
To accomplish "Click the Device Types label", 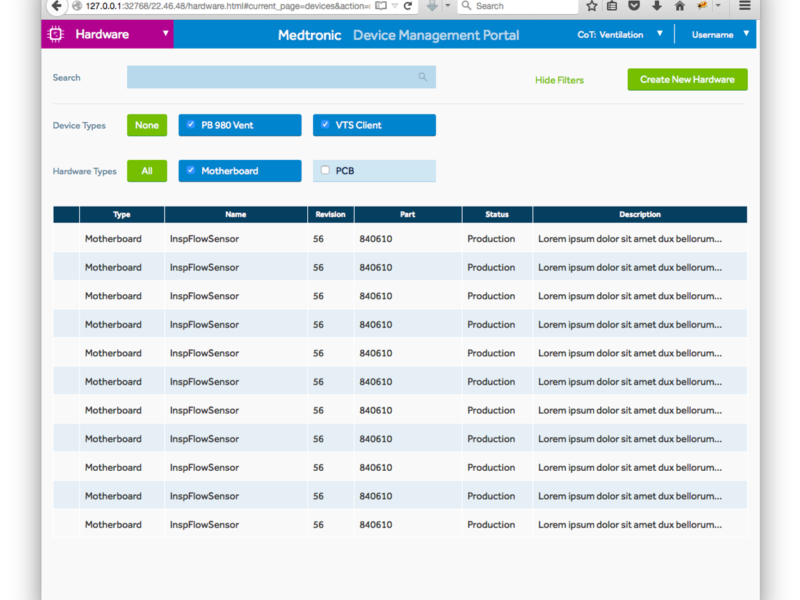I will (x=79, y=126).
